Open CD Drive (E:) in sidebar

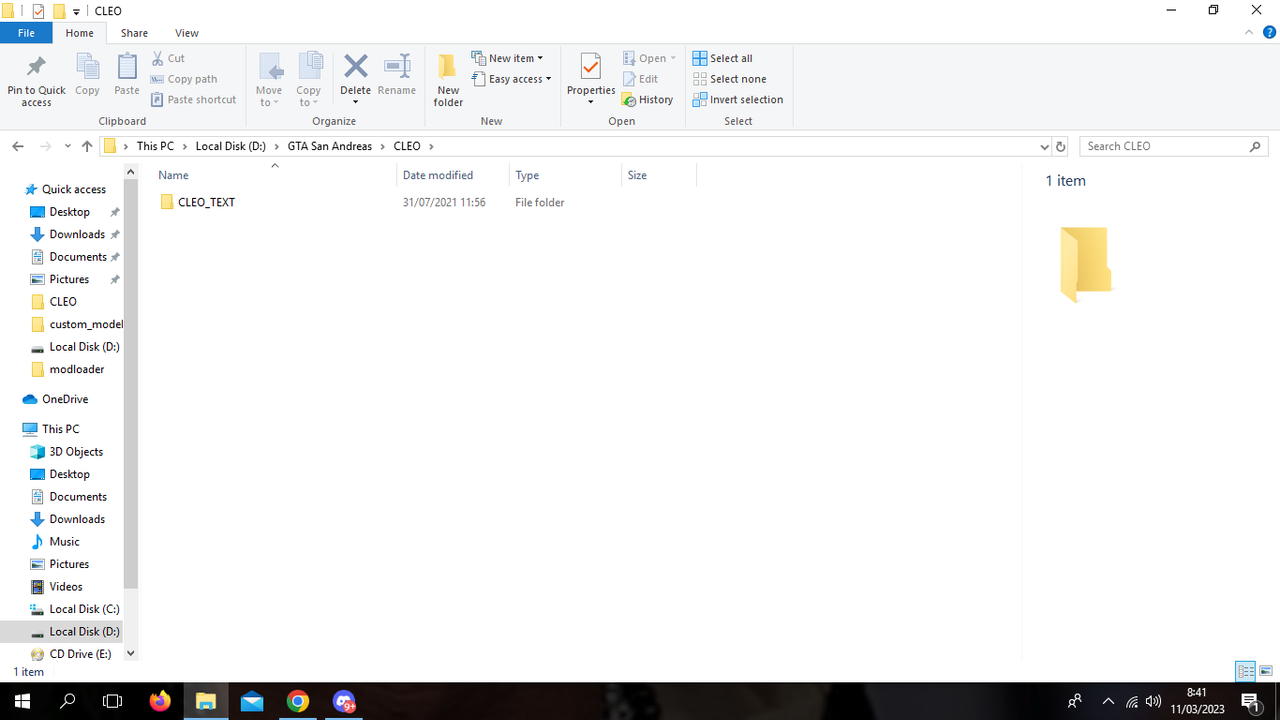(x=80, y=654)
